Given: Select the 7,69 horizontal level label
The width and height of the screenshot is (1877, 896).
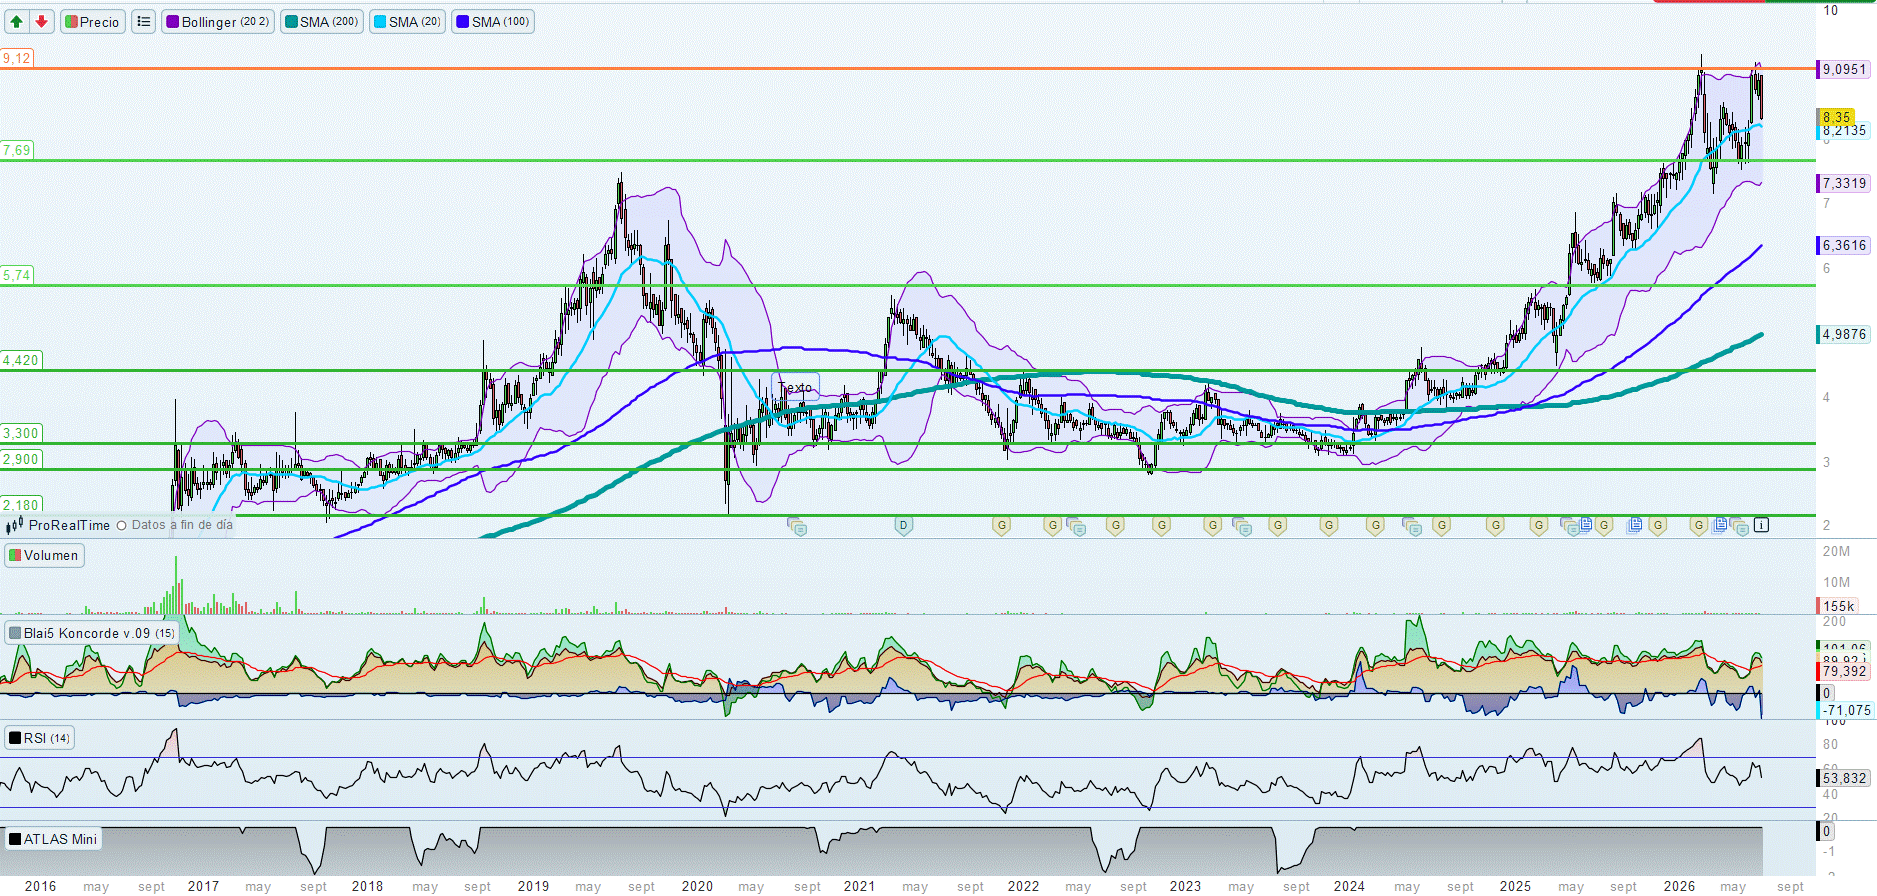Looking at the screenshot, I should tap(17, 150).
